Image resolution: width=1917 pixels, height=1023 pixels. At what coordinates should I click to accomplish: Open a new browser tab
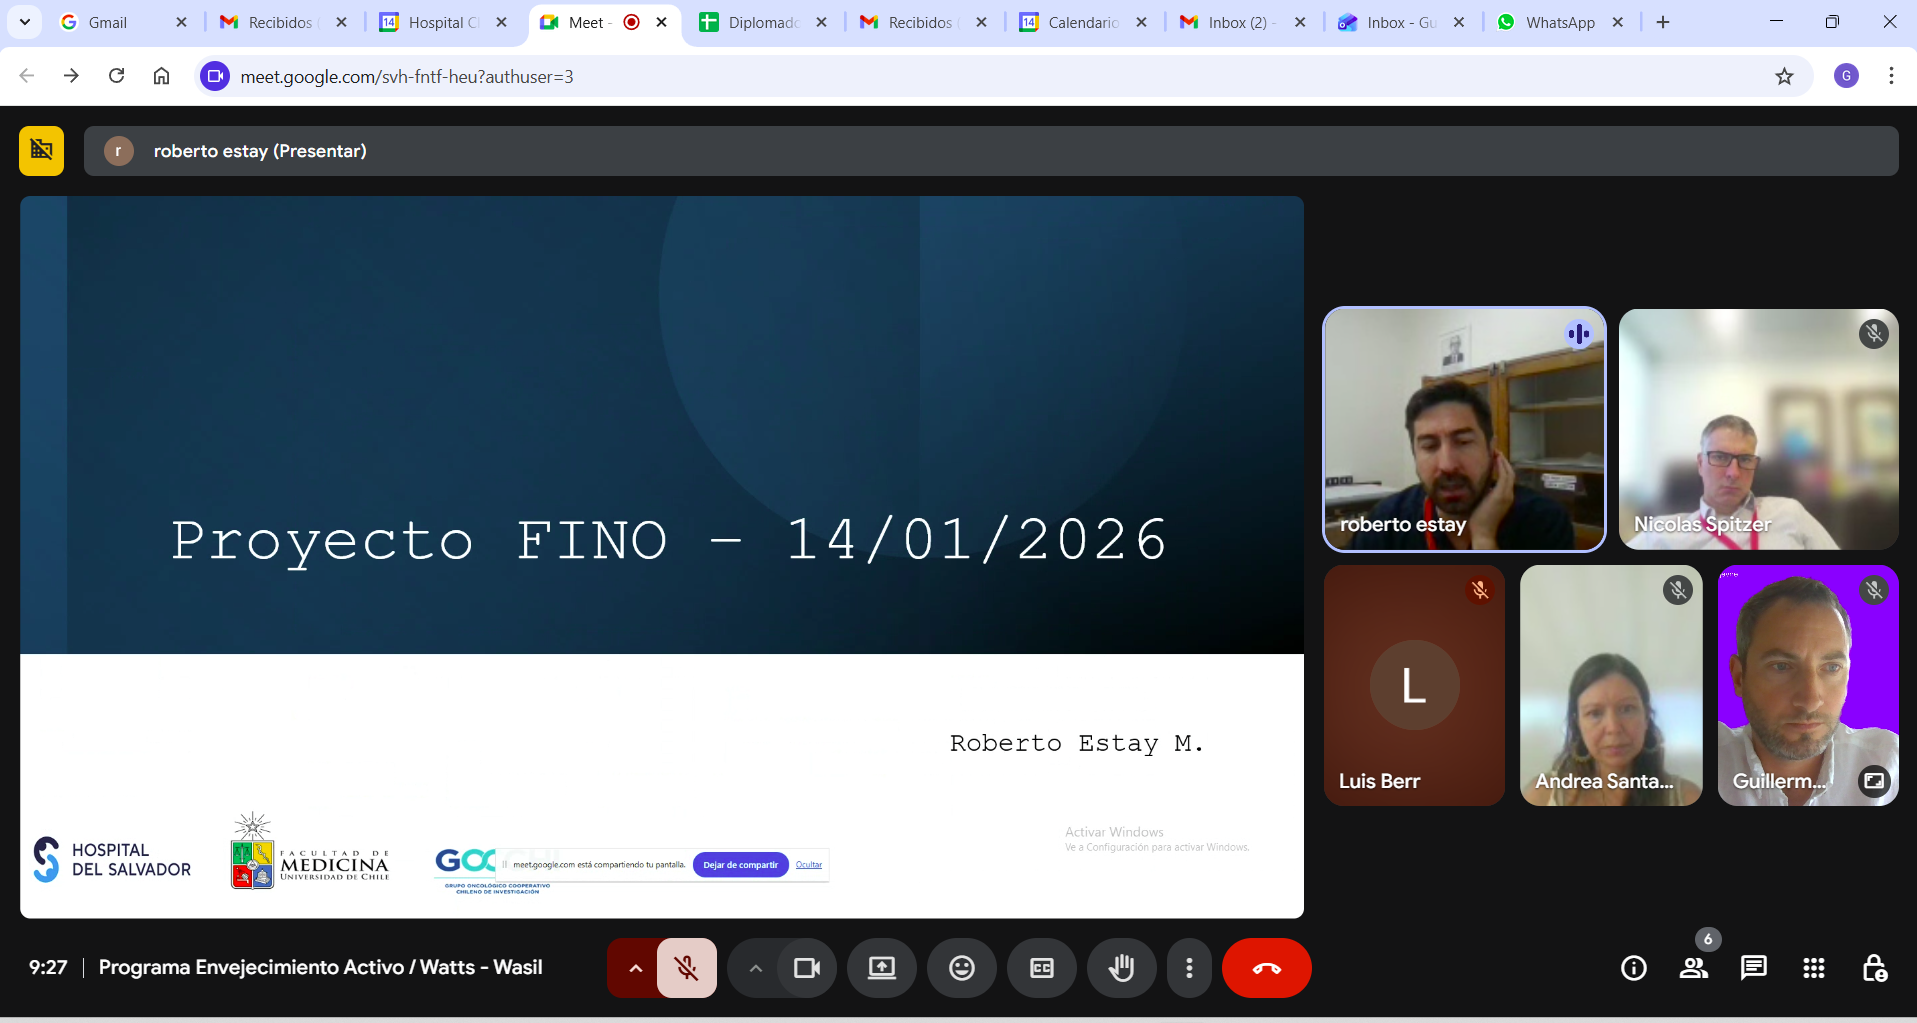click(x=1663, y=22)
